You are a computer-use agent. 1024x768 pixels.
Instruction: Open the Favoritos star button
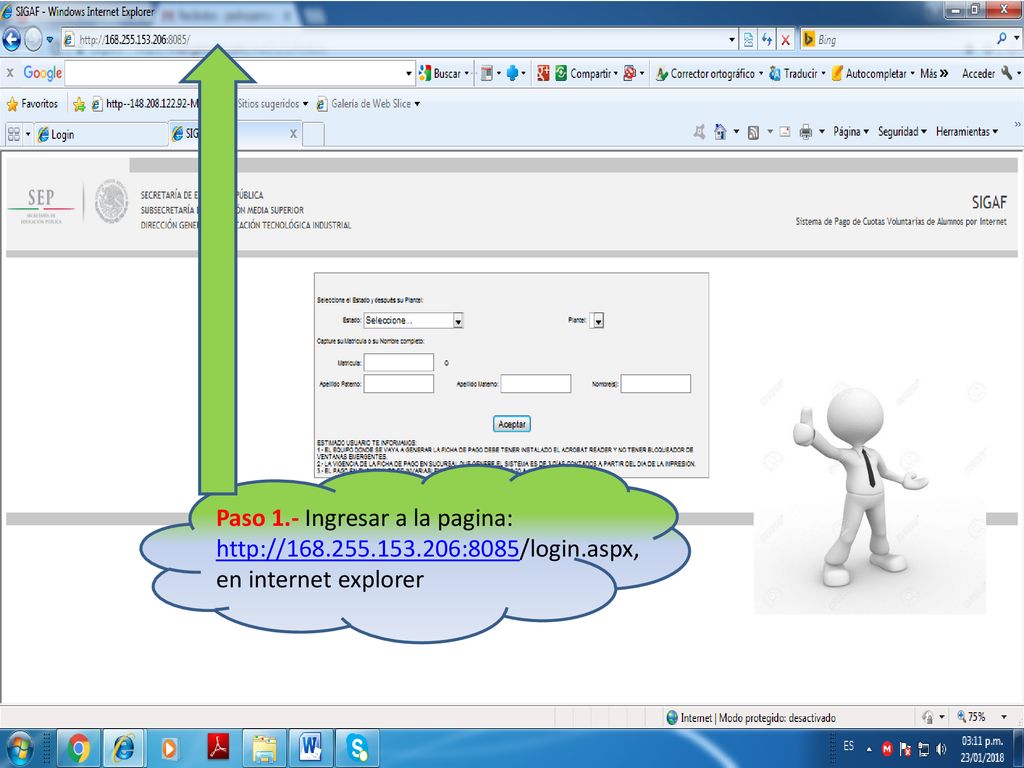[x=32, y=104]
